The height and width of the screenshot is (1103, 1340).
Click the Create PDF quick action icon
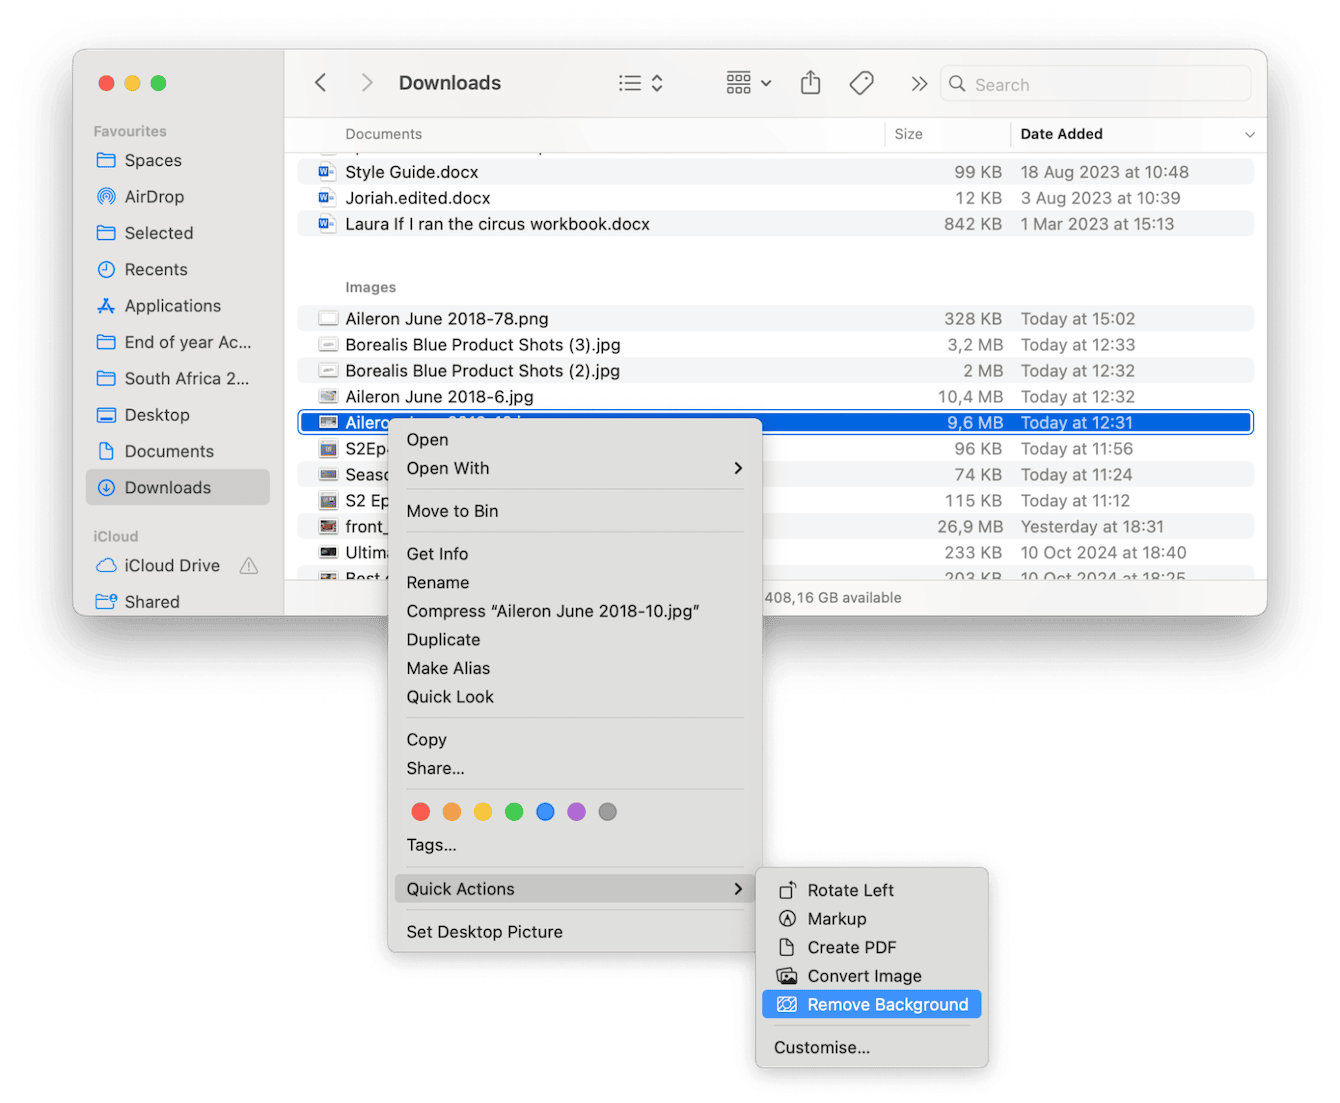[790, 947]
